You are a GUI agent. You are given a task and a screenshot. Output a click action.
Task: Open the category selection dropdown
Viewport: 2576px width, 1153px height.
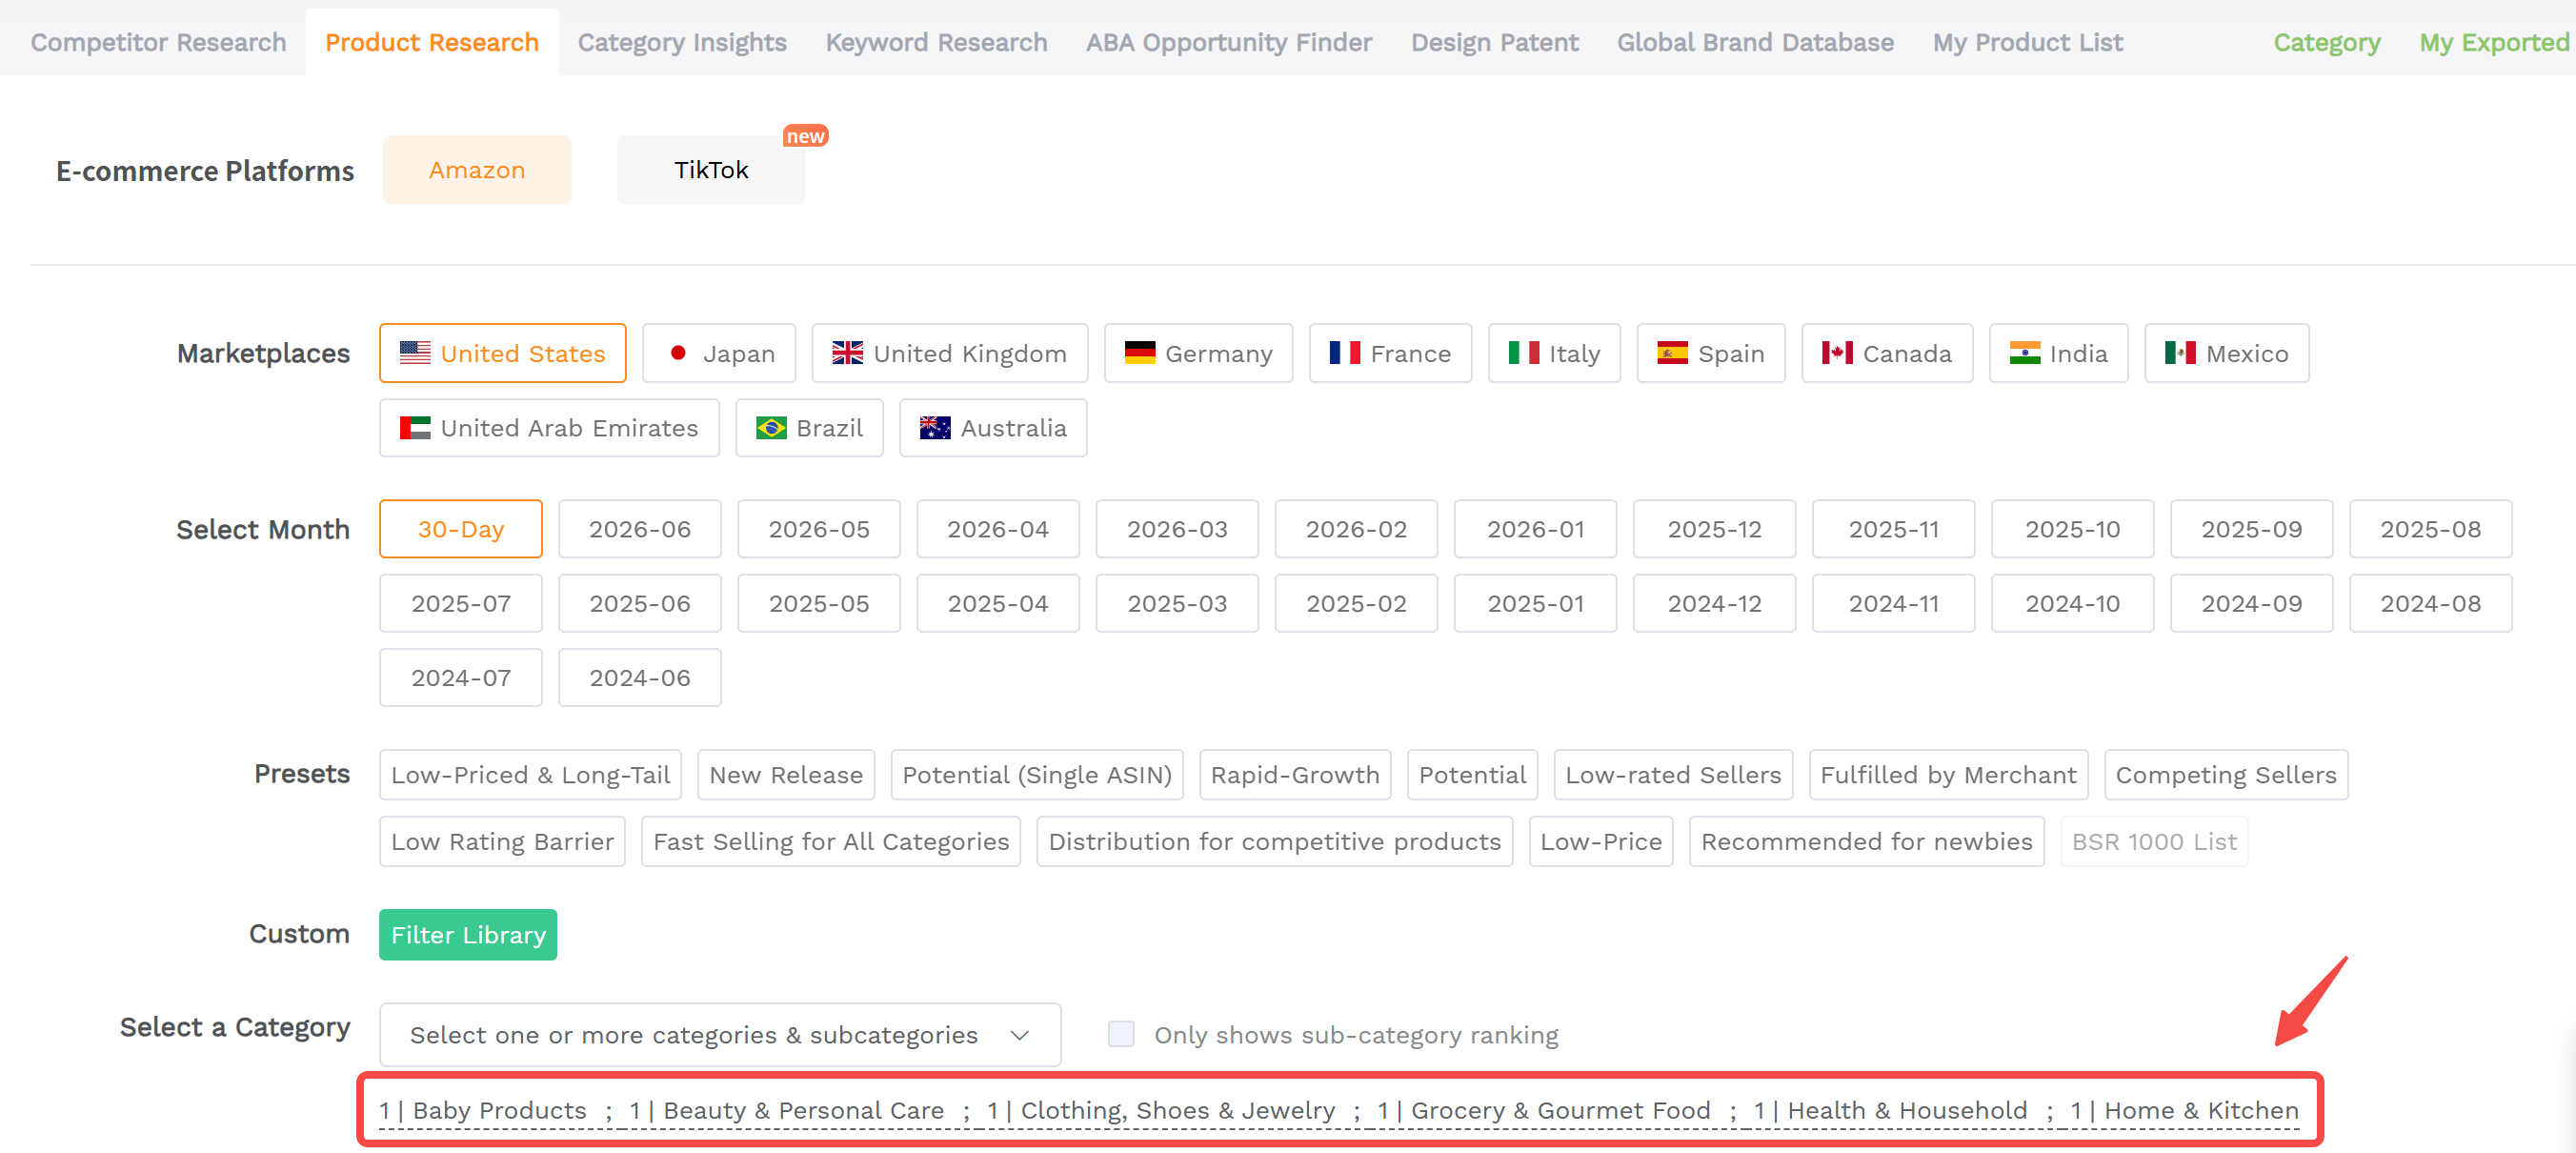720,1035
